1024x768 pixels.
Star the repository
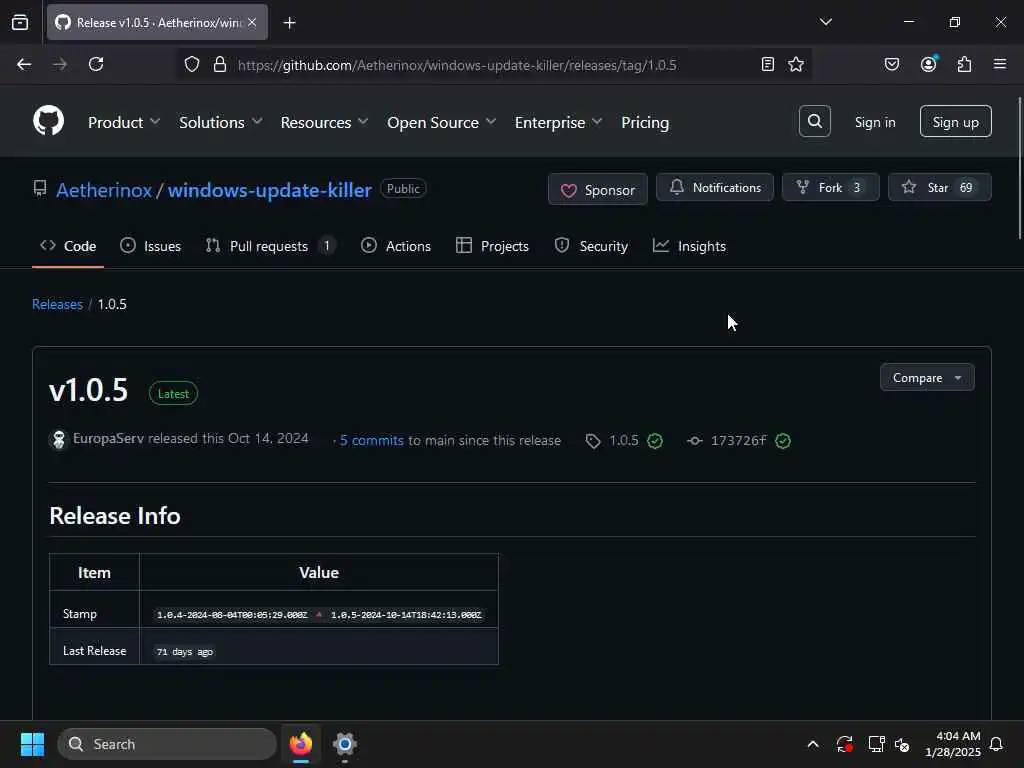940,187
